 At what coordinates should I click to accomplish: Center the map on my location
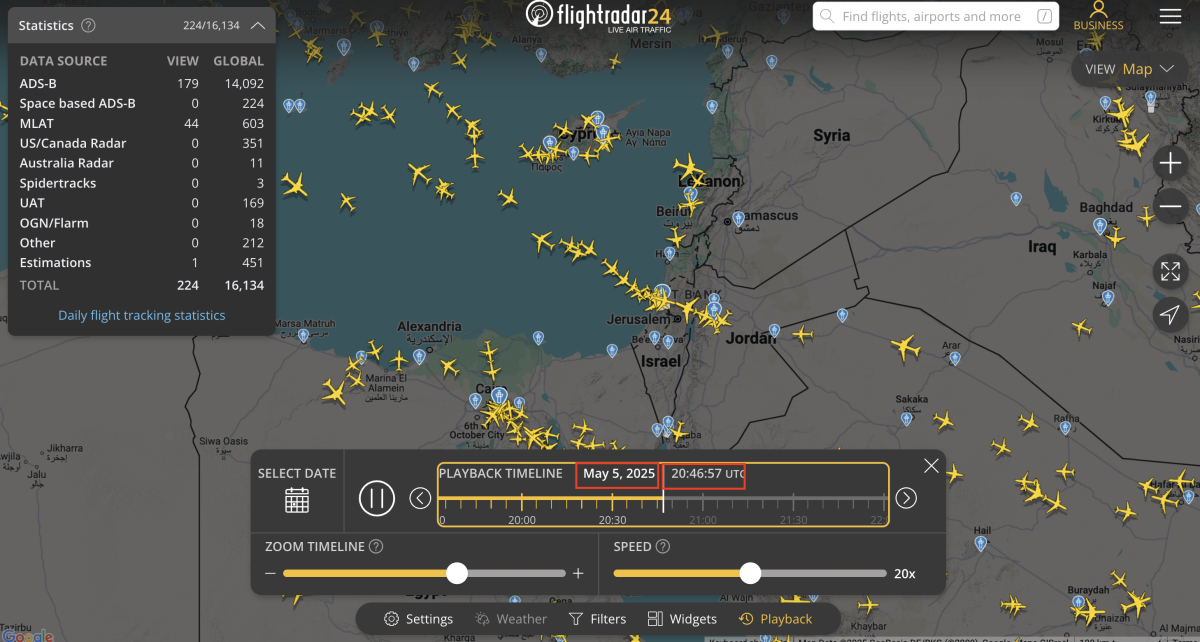coord(1170,315)
